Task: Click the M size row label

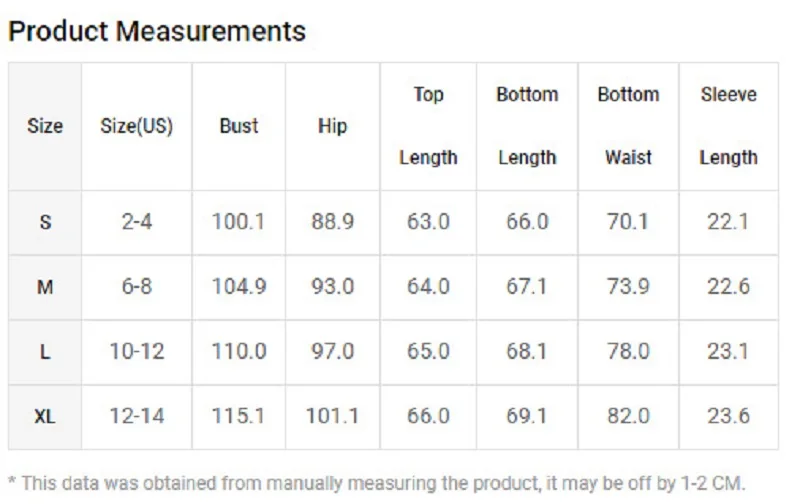Action: (x=45, y=287)
